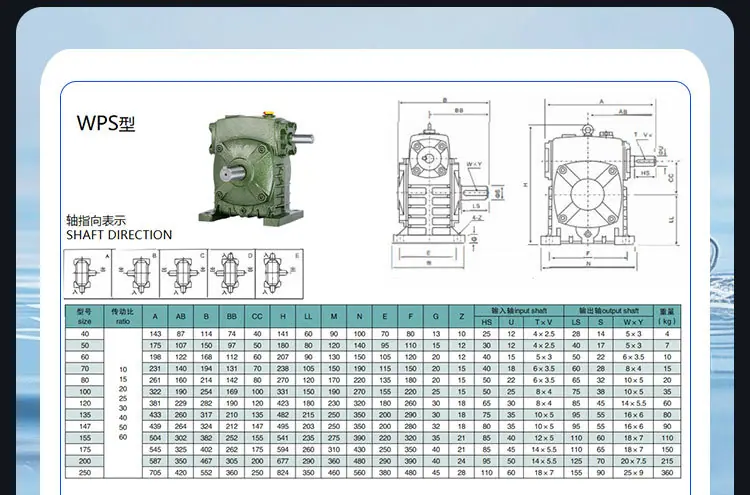
Task: Click the "U" sub-header in the table
Action: (x=511, y=322)
